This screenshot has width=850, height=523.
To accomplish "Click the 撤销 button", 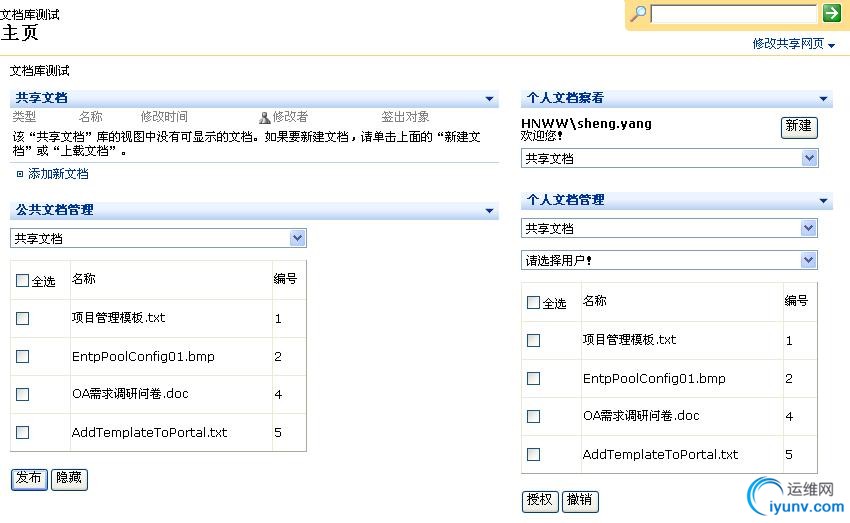I will (x=579, y=500).
